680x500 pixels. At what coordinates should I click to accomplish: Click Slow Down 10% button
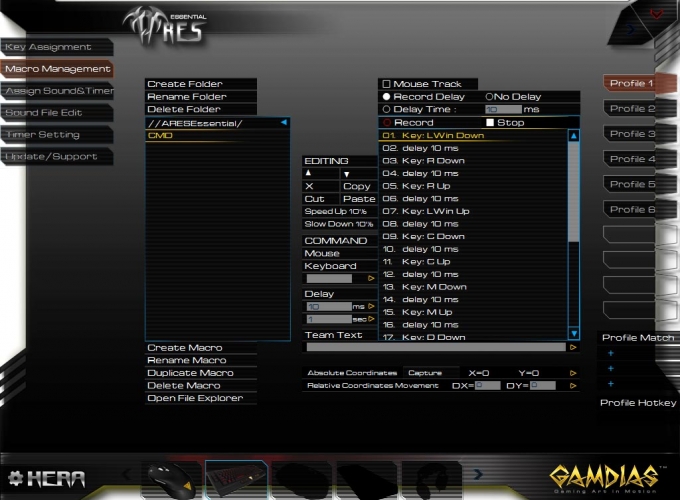click(x=340, y=224)
